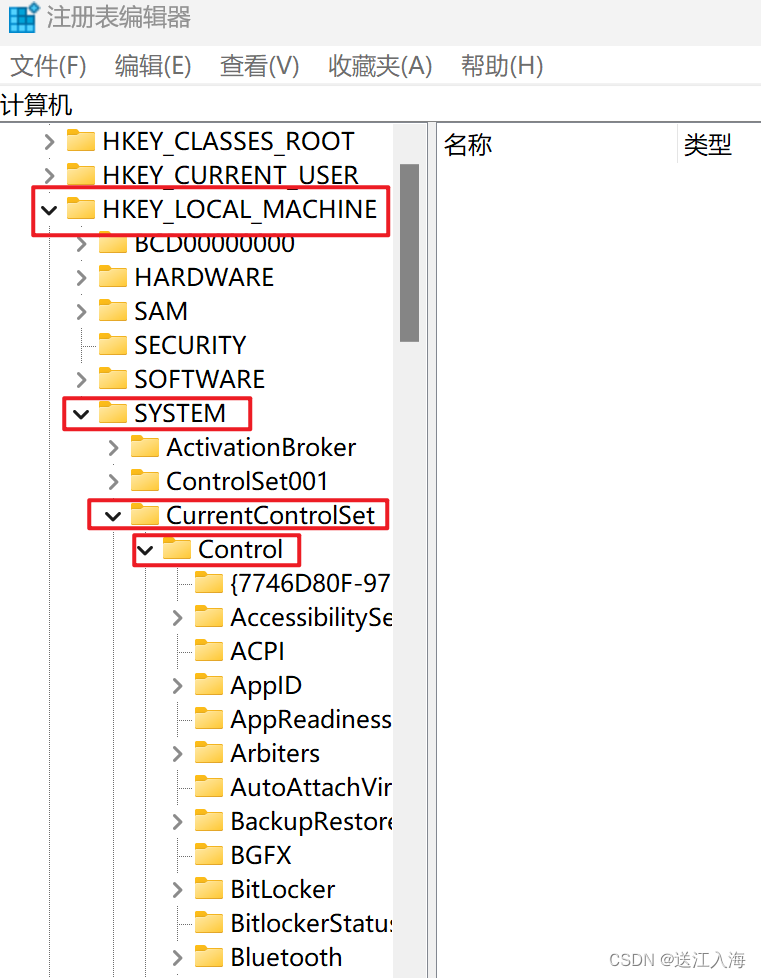
Task: Click the {7746D80F-97 folder icon
Action: point(209,583)
